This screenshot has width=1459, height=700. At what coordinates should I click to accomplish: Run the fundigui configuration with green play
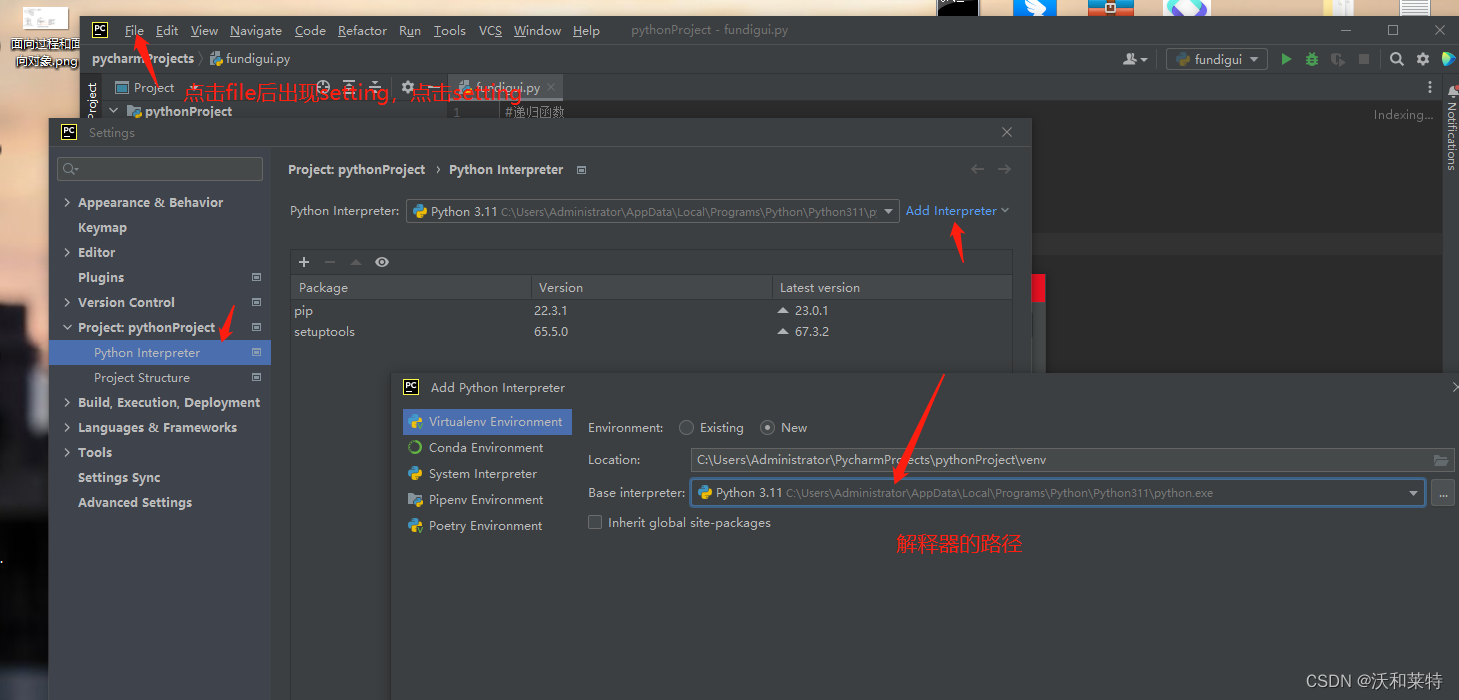(x=1286, y=59)
